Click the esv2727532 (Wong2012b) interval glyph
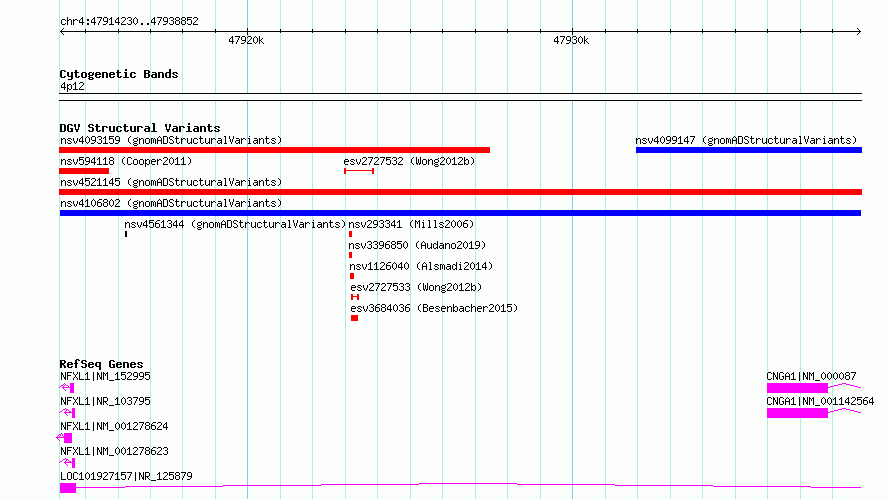This screenshot has width=890, height=499. point(359,171)
